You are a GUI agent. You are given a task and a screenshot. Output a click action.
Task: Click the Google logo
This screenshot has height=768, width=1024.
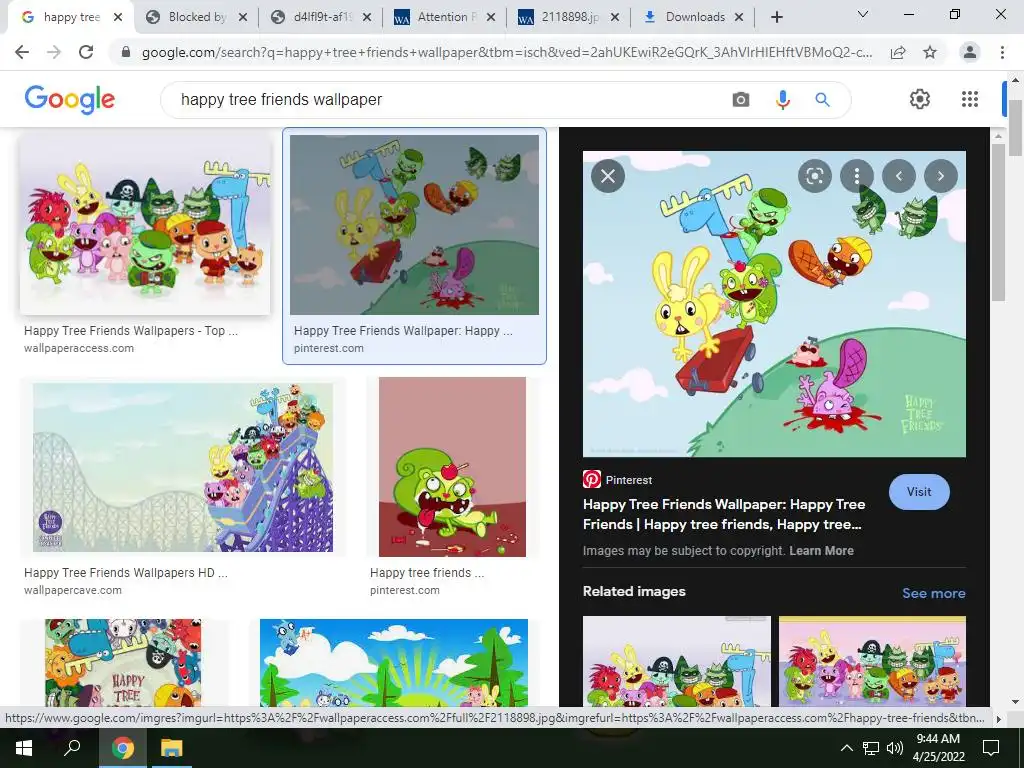coord(69,99)
